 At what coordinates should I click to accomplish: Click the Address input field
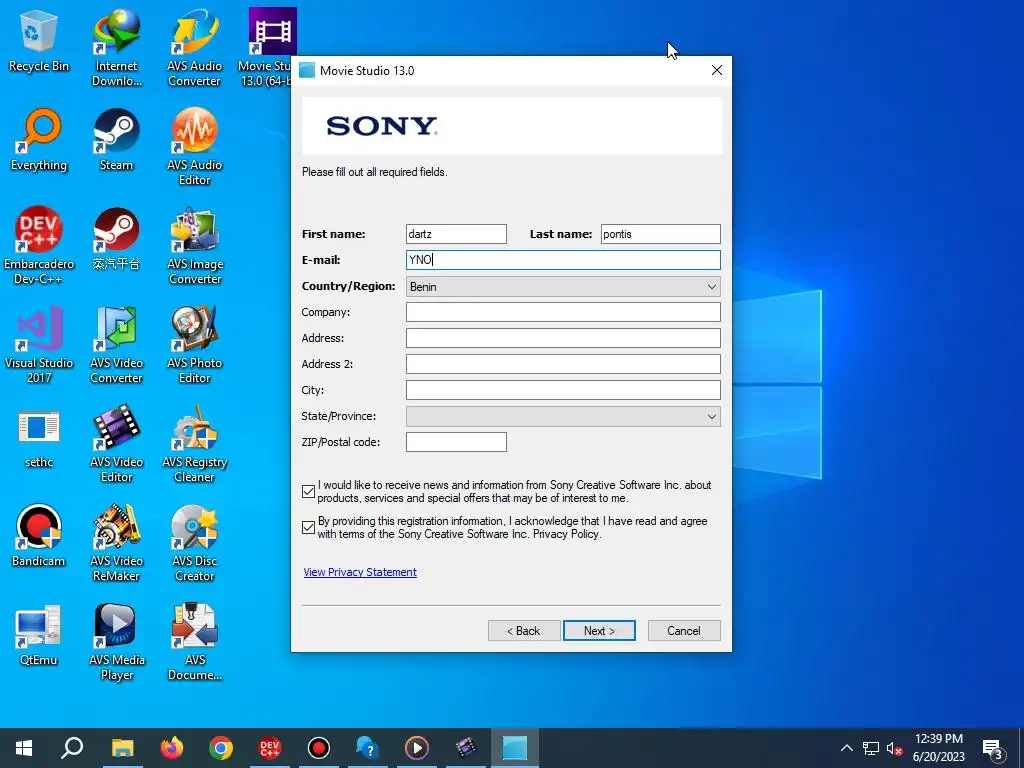[x=563, y=338]
